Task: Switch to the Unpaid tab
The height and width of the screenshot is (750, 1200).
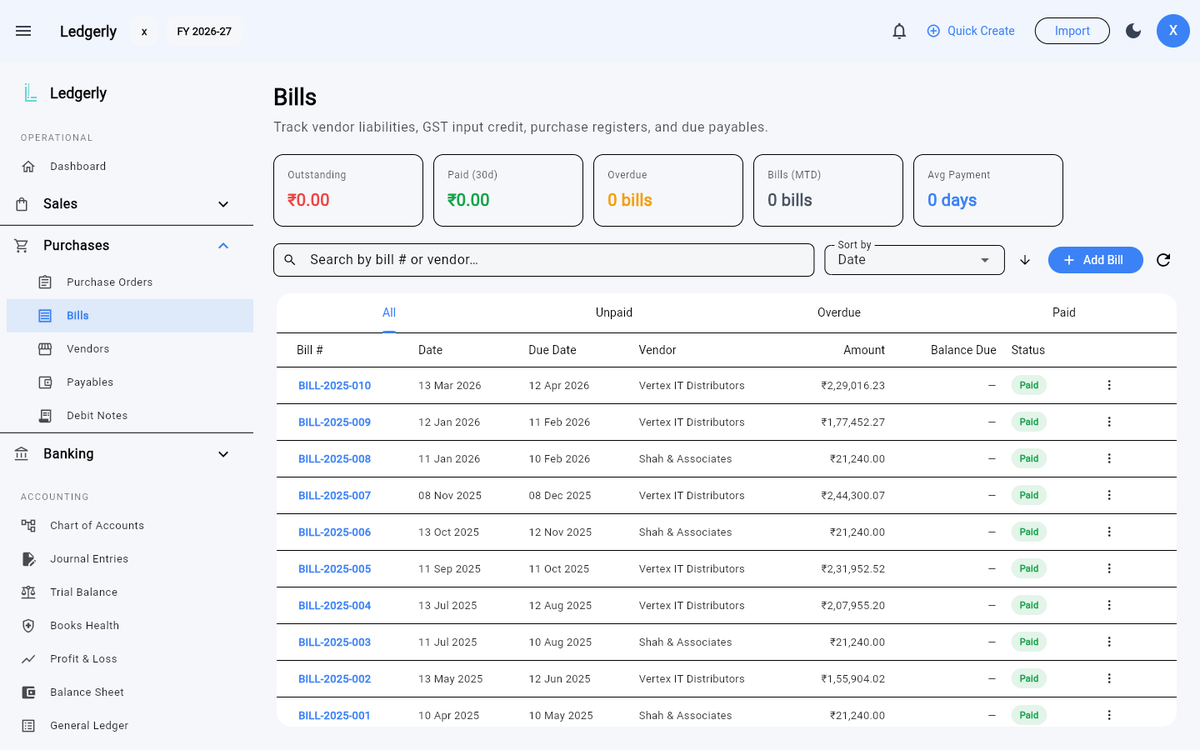Action: [614, 313]
